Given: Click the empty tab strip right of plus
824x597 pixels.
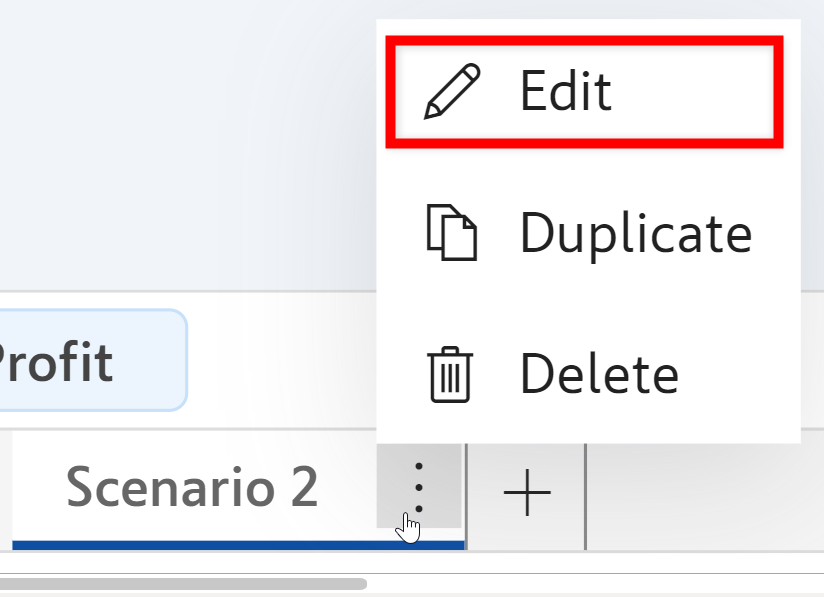Looking at the screenshot, I should tap(700, 494).
